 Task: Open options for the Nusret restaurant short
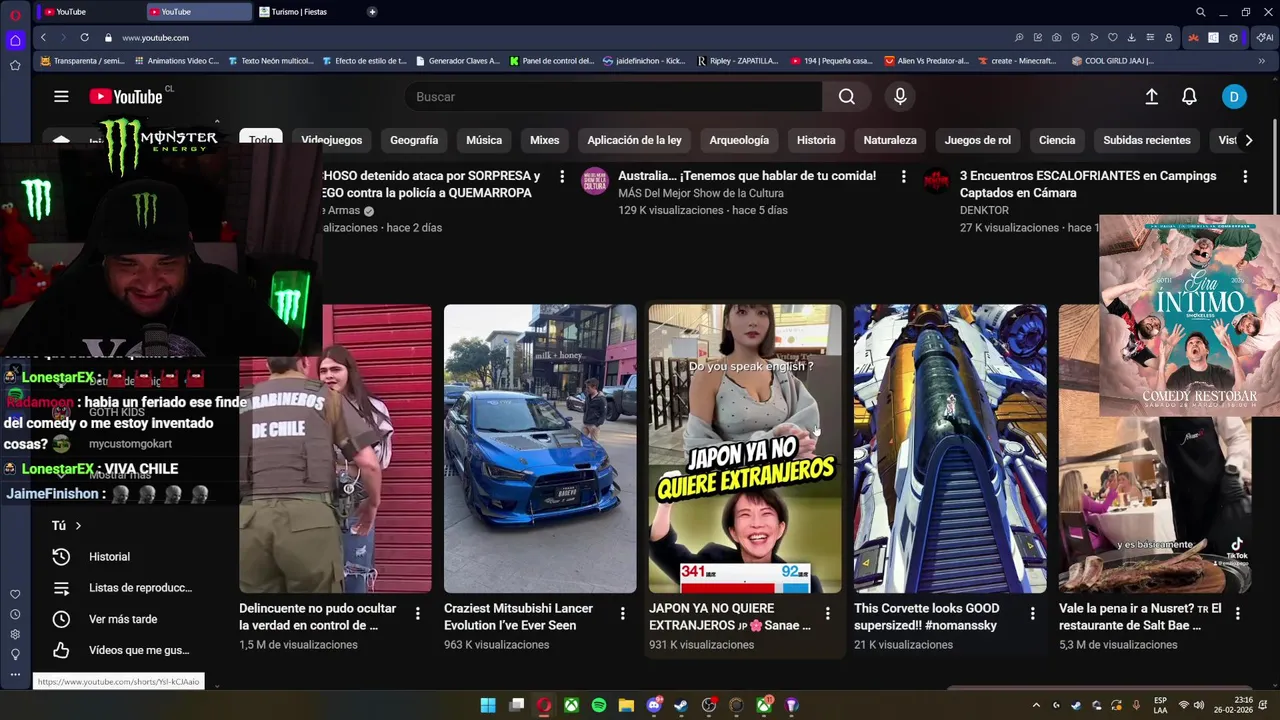click(1237, 613)
